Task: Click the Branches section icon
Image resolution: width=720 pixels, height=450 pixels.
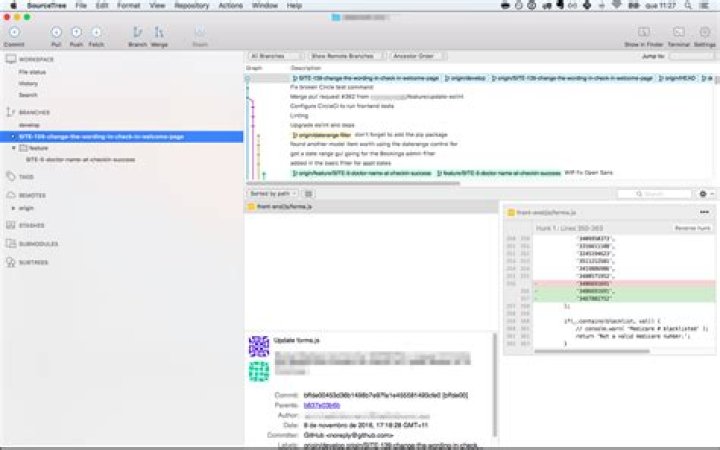Action: coord(11,112)
